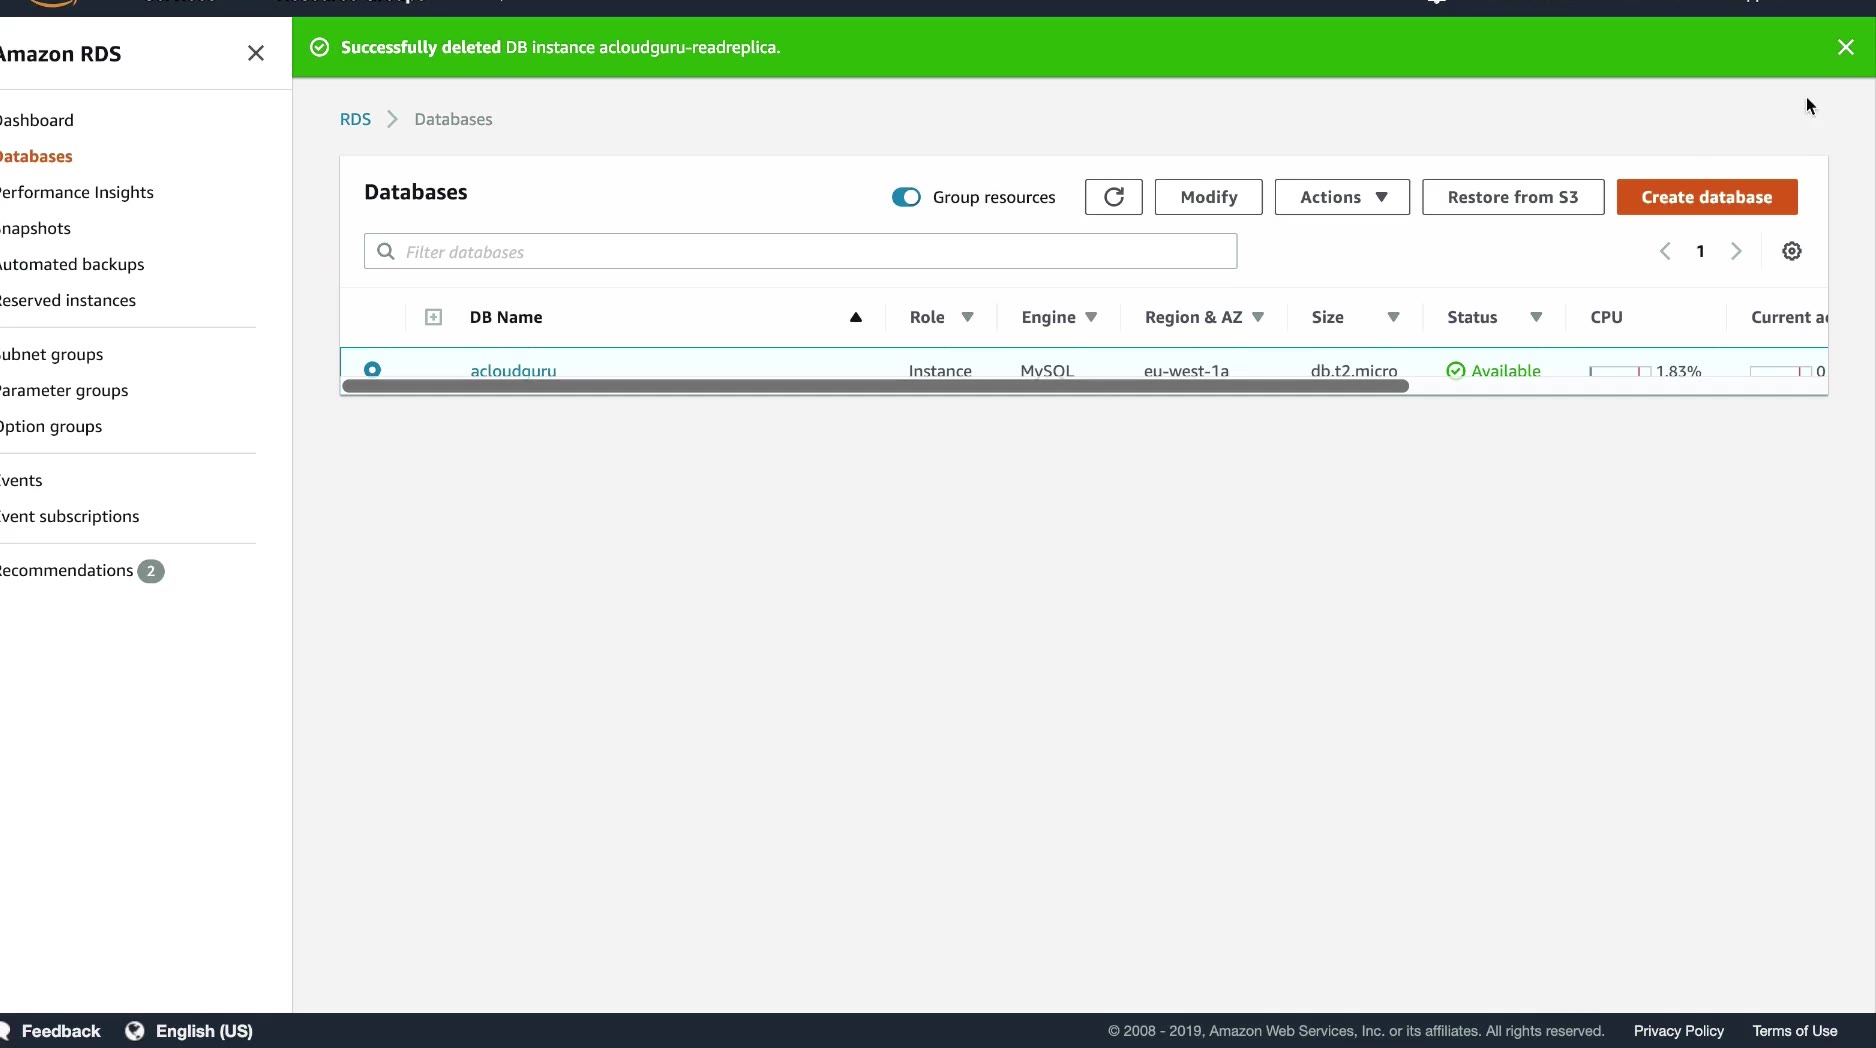
Task: Open the Actions dropdown menu
Action: (1342, 197)
